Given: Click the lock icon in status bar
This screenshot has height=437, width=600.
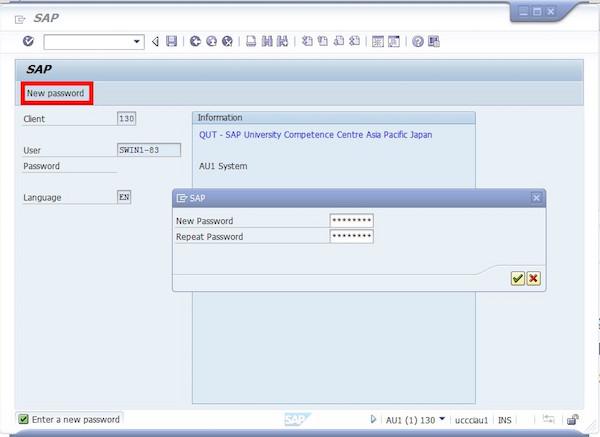Looking at the screenshot, I should [x=572, y=419].
